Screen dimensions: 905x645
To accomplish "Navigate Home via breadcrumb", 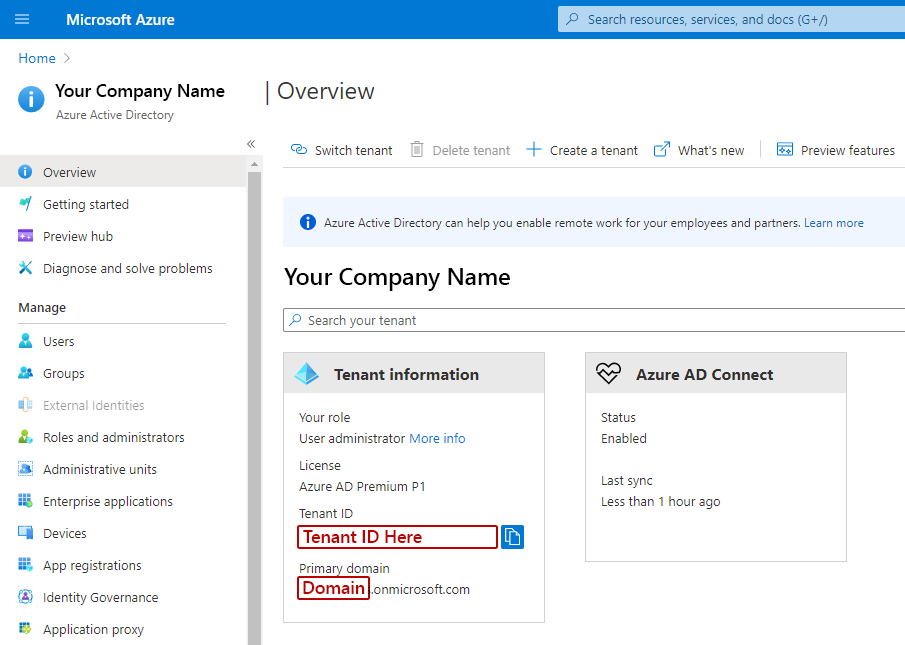I will (37, 58).
